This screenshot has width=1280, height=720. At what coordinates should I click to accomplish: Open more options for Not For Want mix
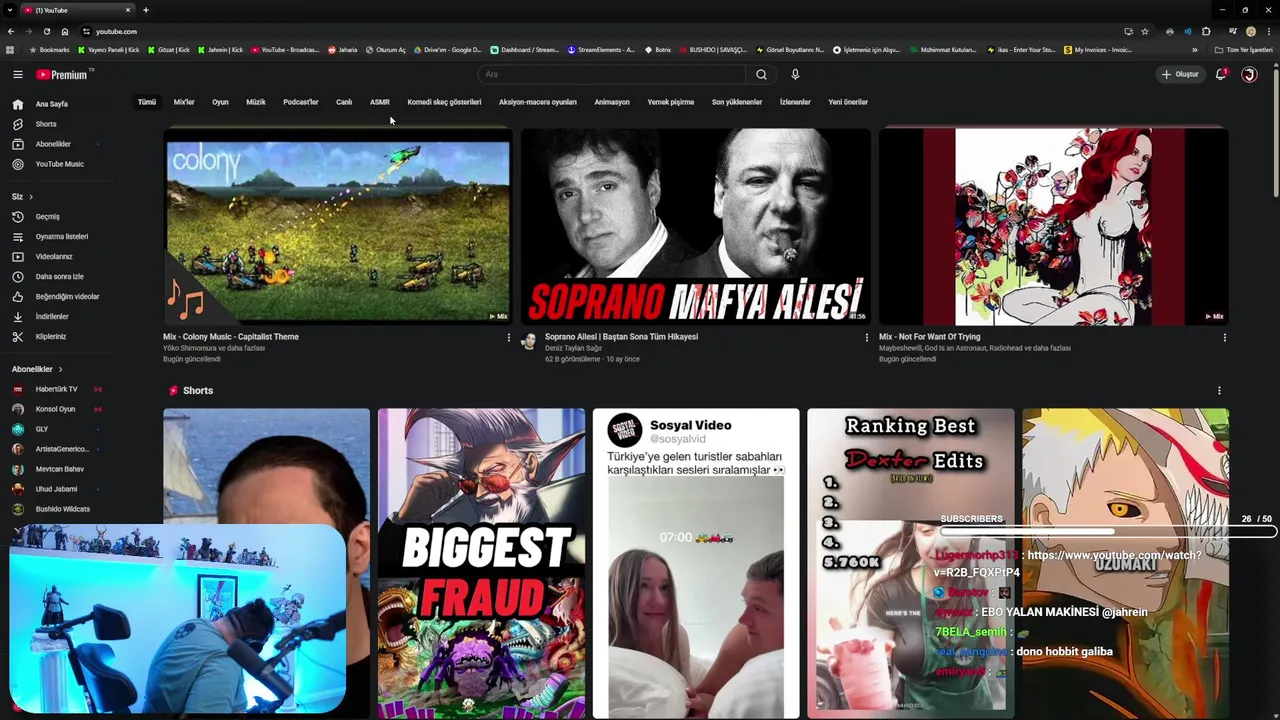tap(1224, 338)
